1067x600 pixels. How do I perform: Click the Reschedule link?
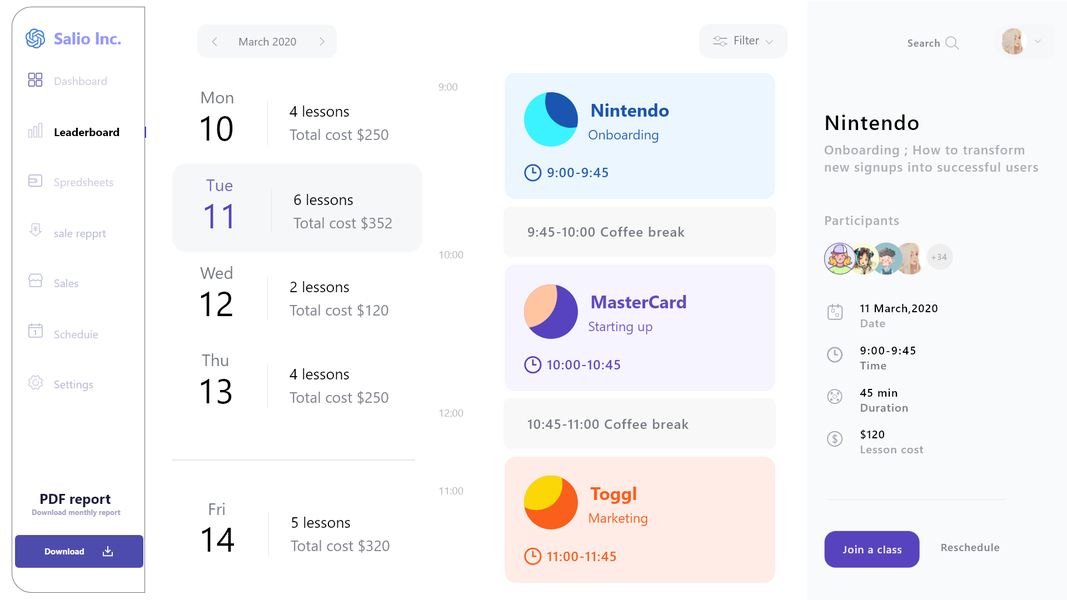click(x=970, y=548)
